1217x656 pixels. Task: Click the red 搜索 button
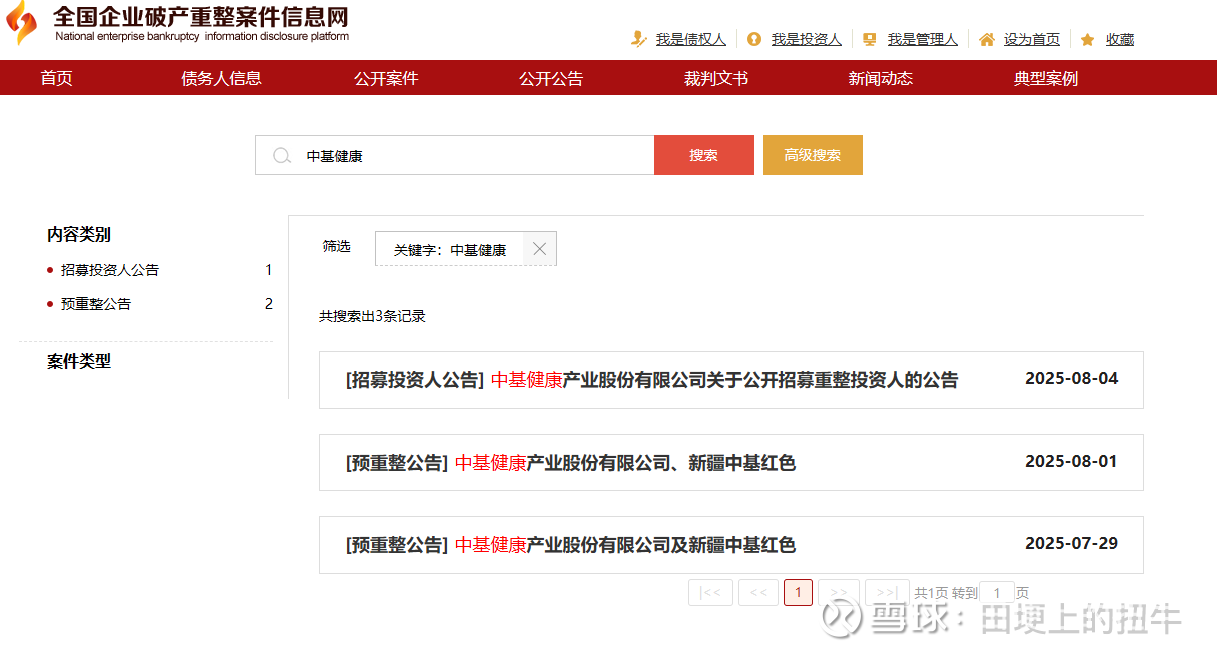coord(704,155)
